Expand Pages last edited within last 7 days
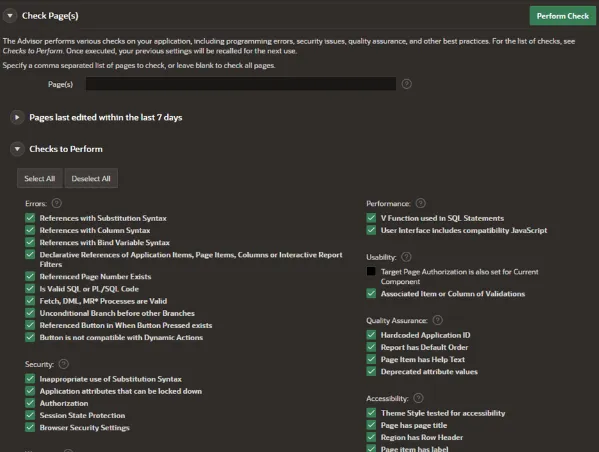 [x=17, y=117]
